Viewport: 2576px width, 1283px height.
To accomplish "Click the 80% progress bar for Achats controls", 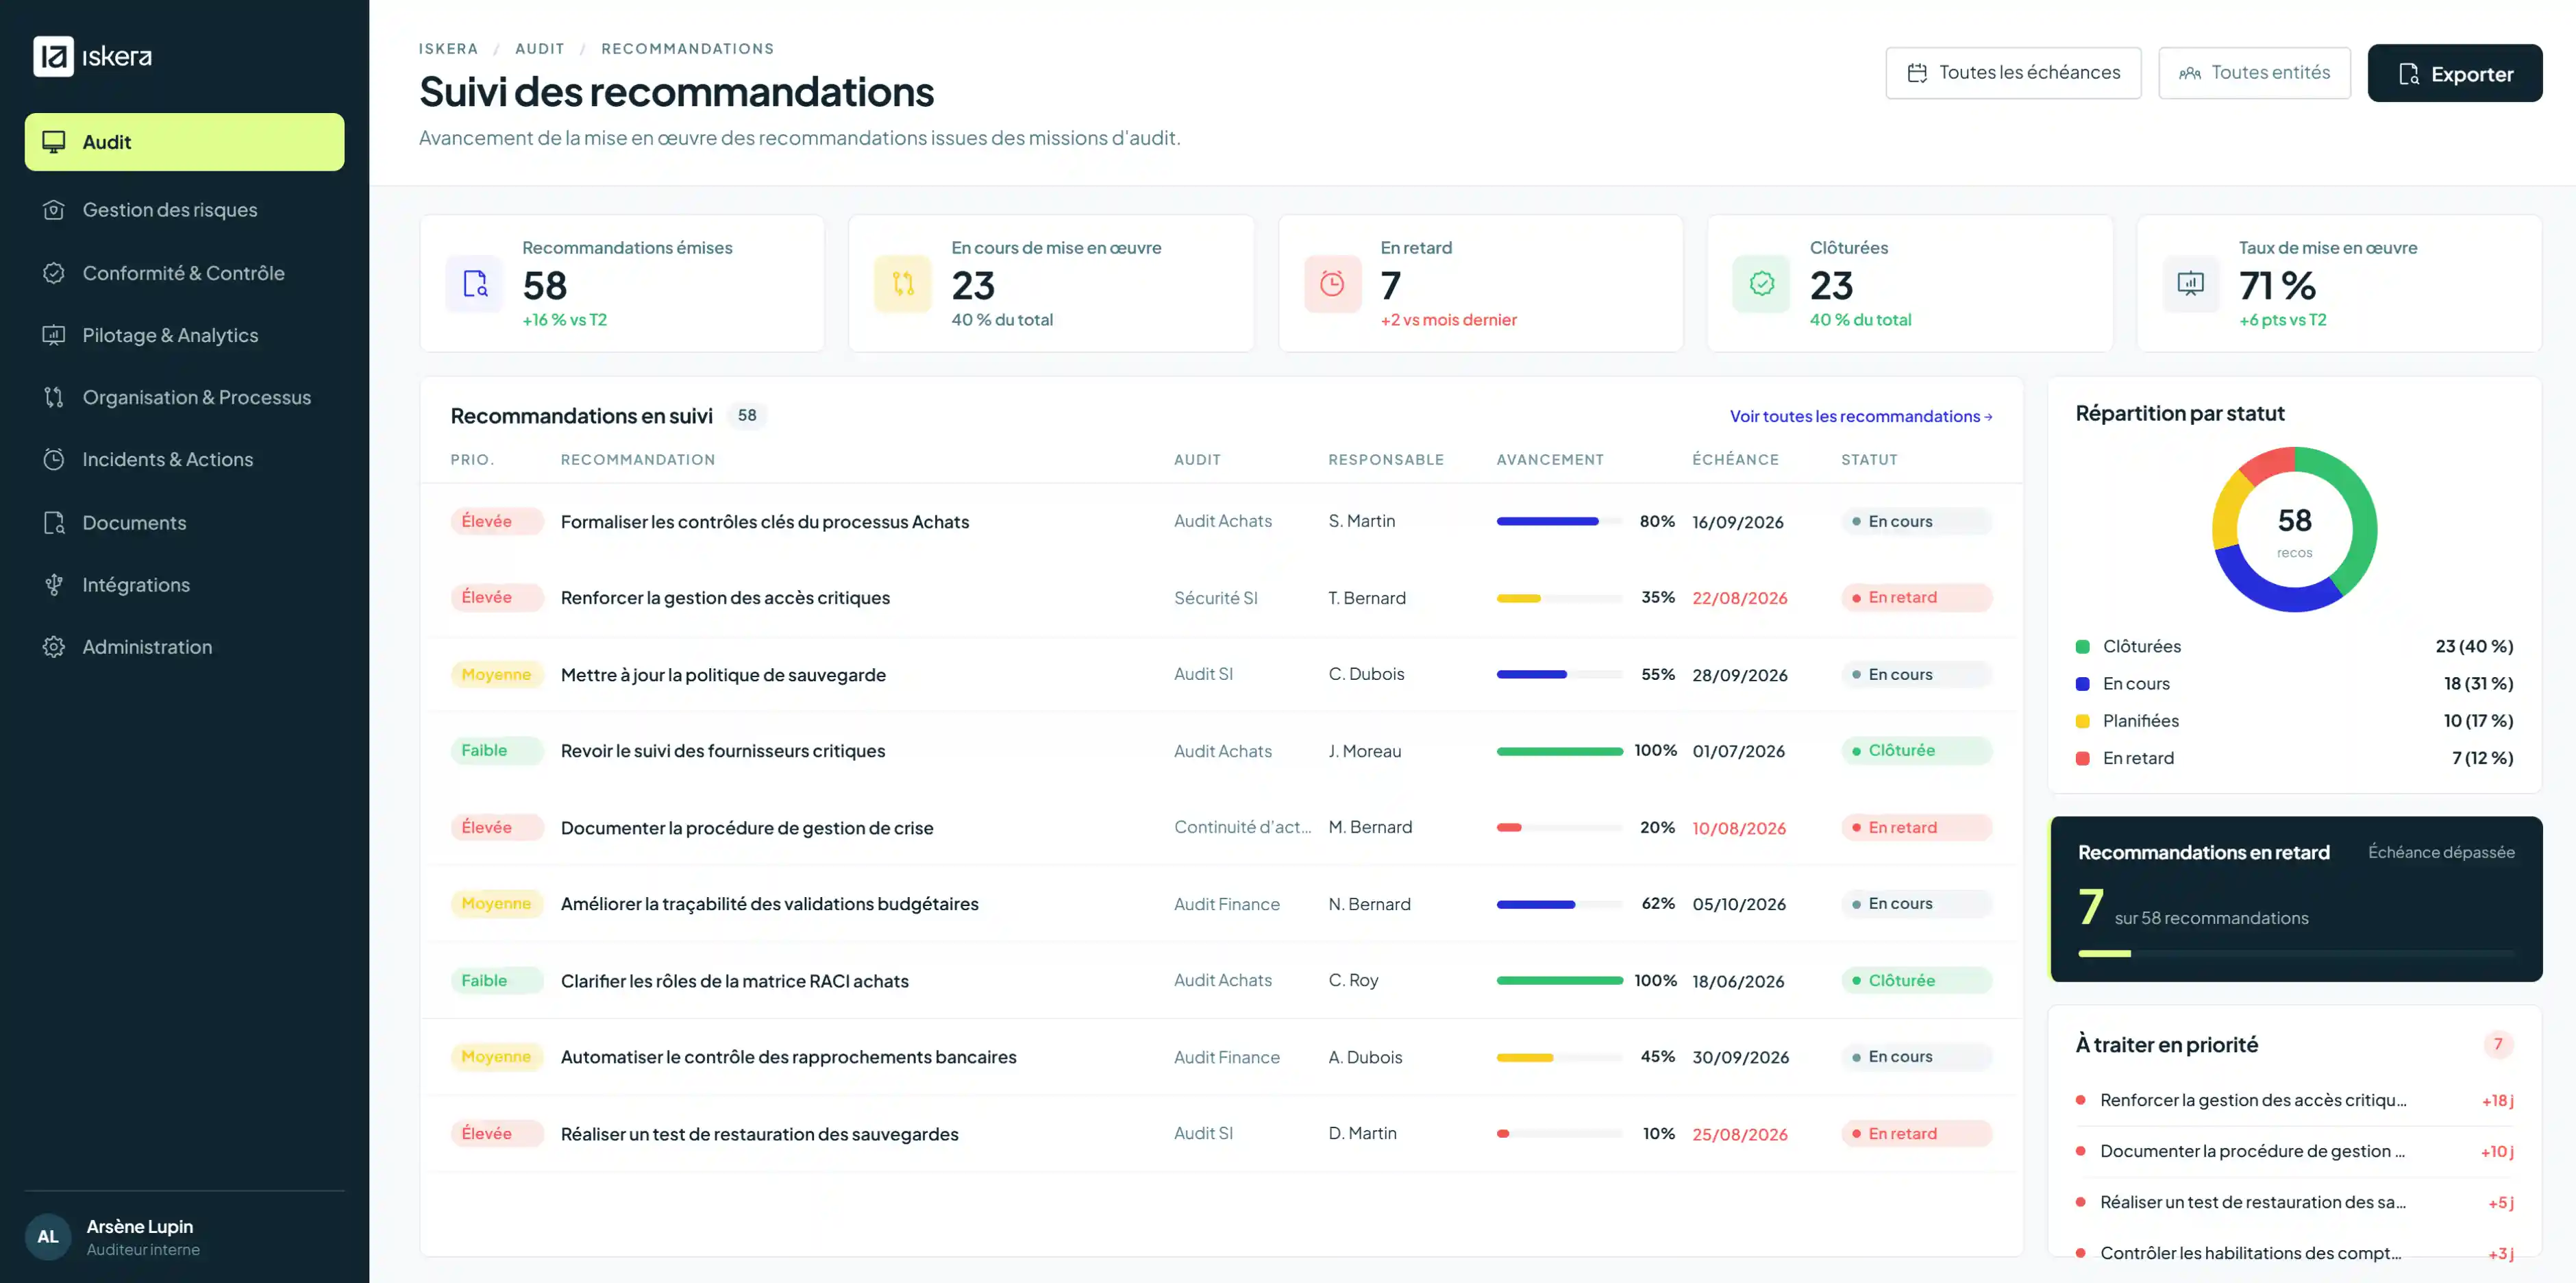I will pos(1559,521).
